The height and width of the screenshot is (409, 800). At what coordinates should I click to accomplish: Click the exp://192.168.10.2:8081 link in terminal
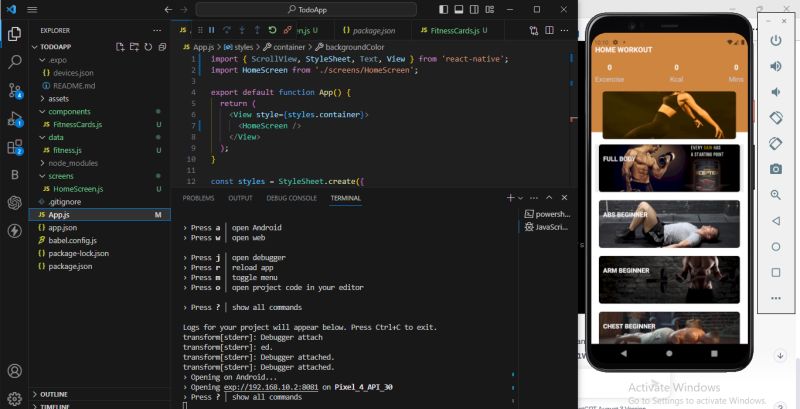(270, 387)
